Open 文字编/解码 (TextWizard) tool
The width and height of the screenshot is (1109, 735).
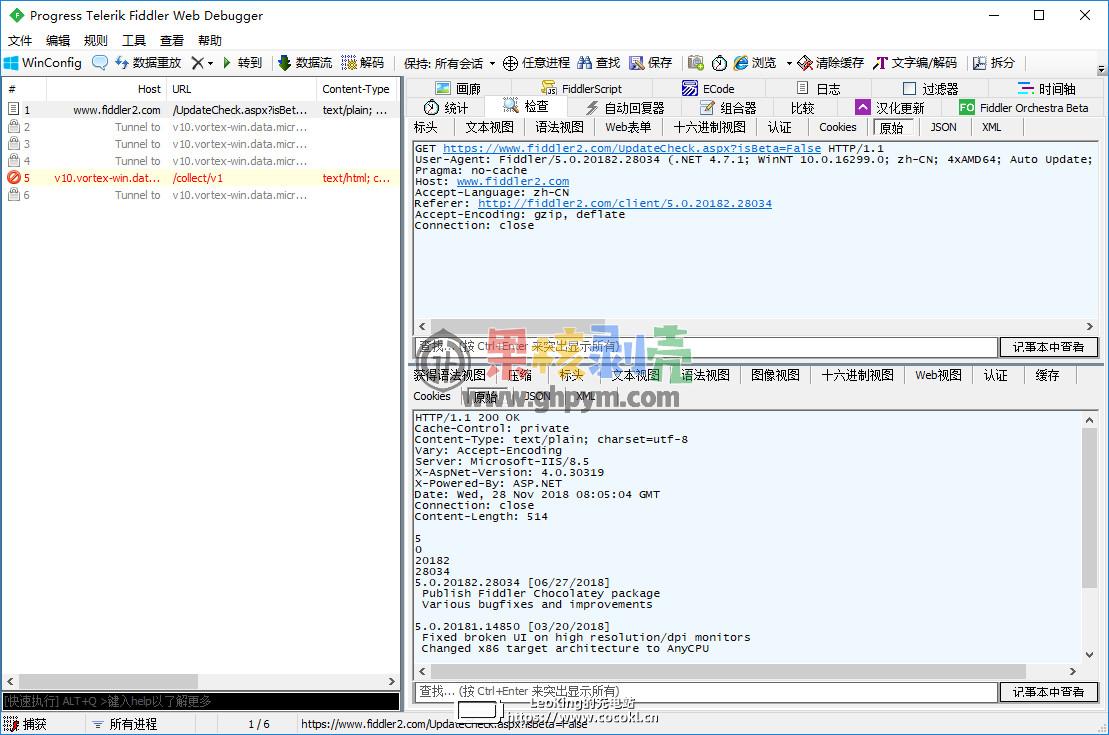point(915,63)
